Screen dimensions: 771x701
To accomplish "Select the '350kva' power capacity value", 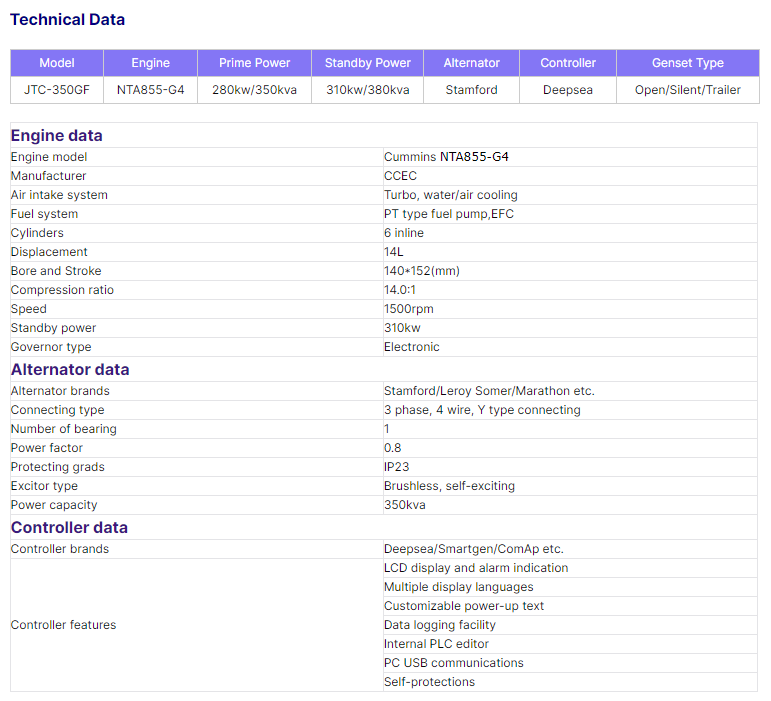I will coord(405,505).
